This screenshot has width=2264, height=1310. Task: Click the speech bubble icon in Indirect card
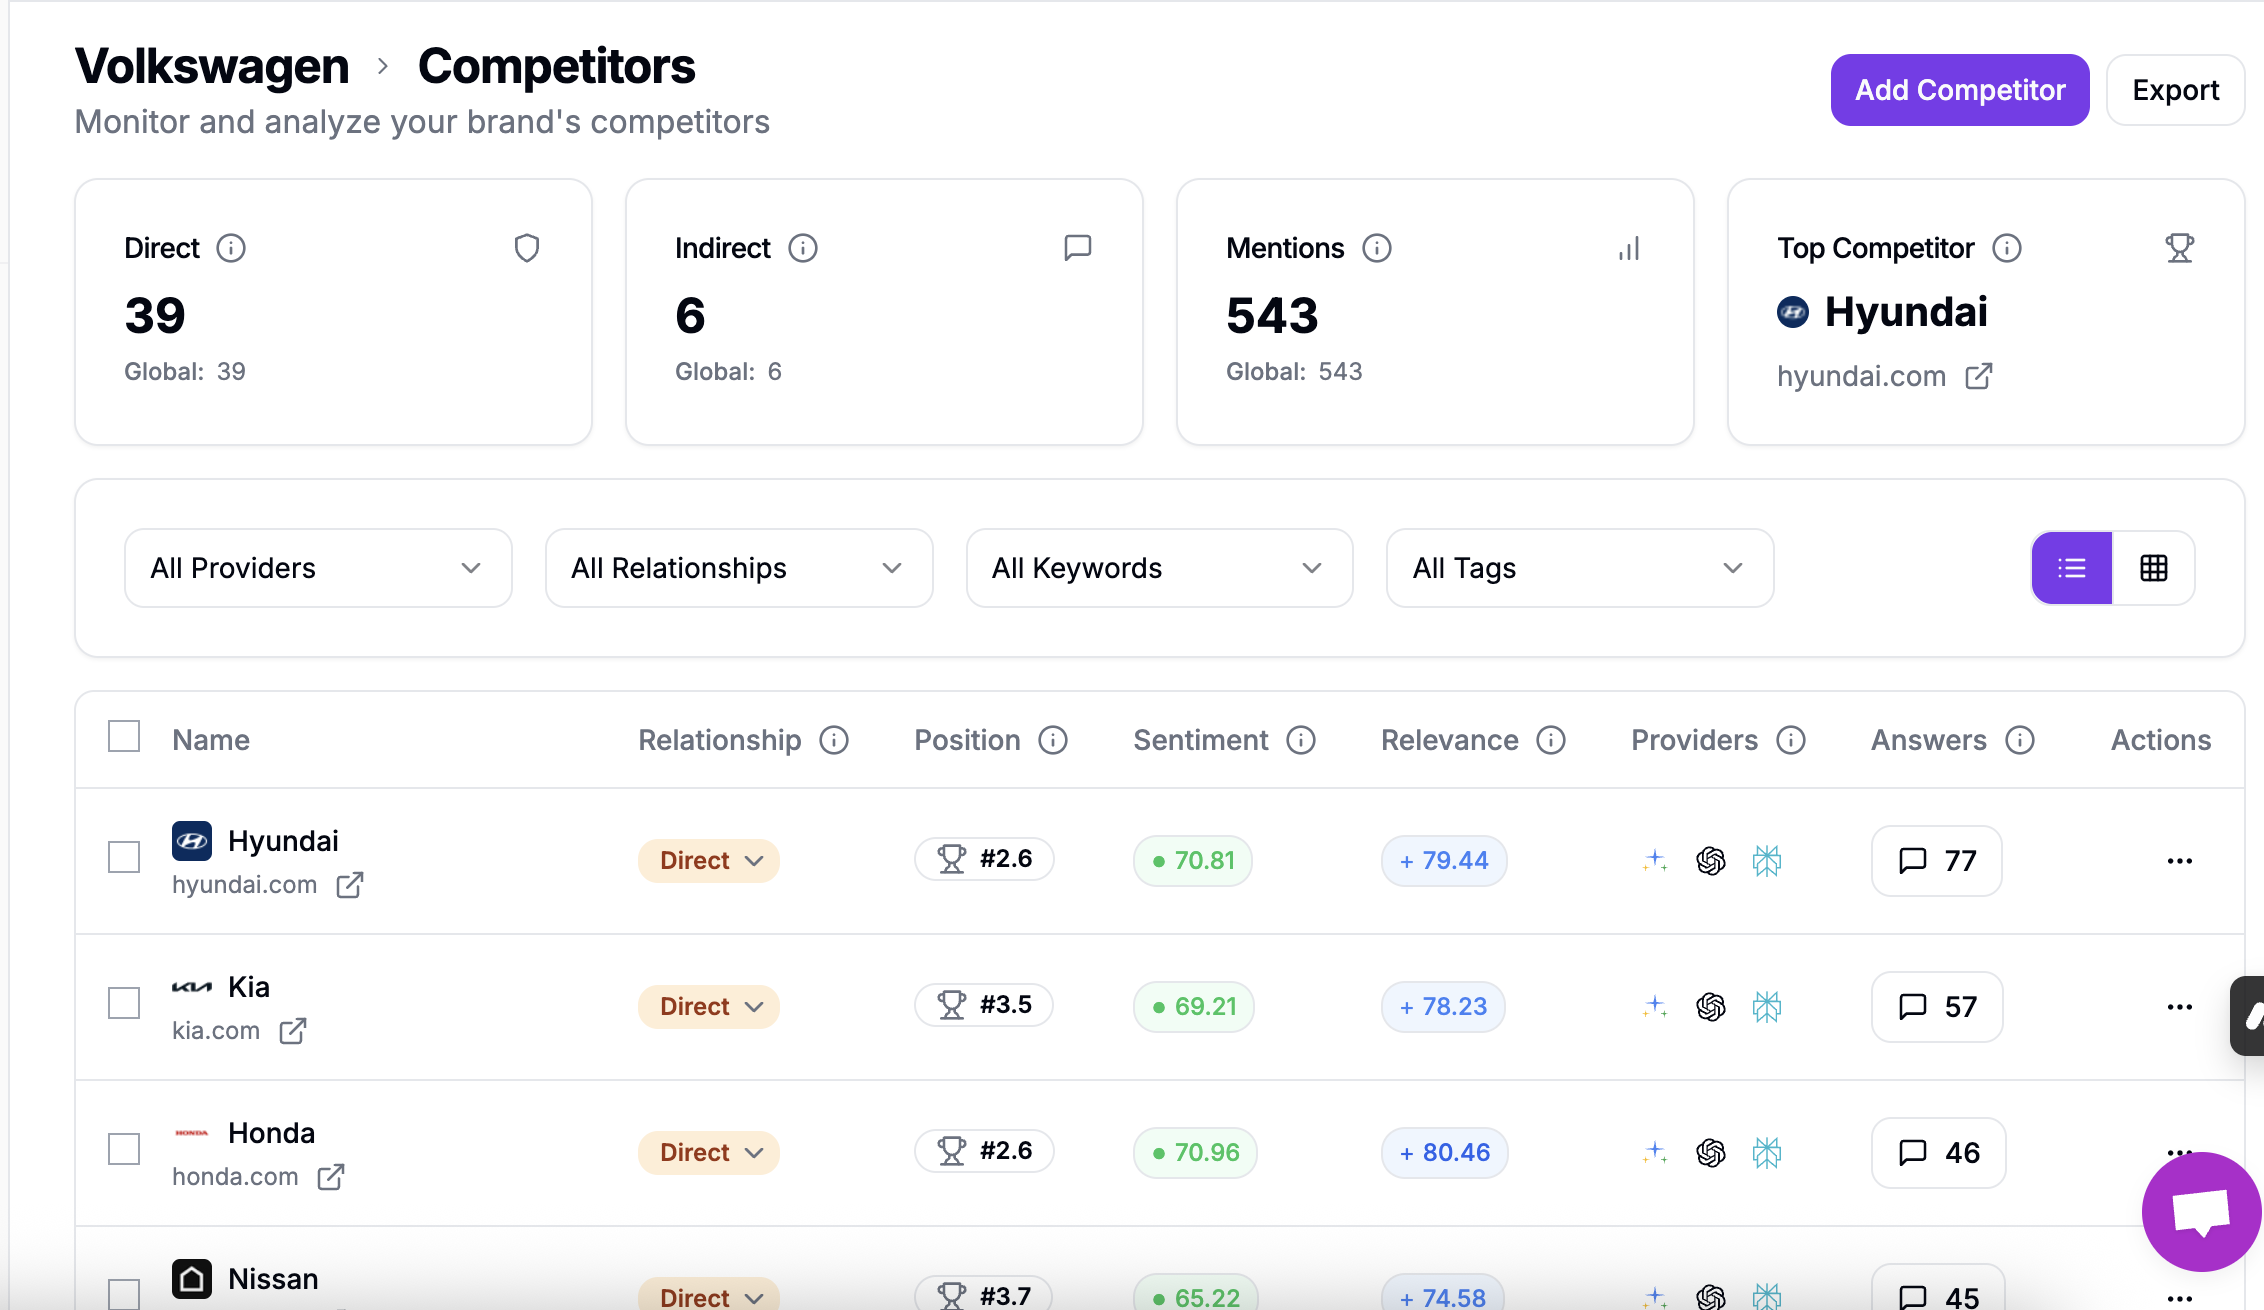click(x=1078, y=248)
